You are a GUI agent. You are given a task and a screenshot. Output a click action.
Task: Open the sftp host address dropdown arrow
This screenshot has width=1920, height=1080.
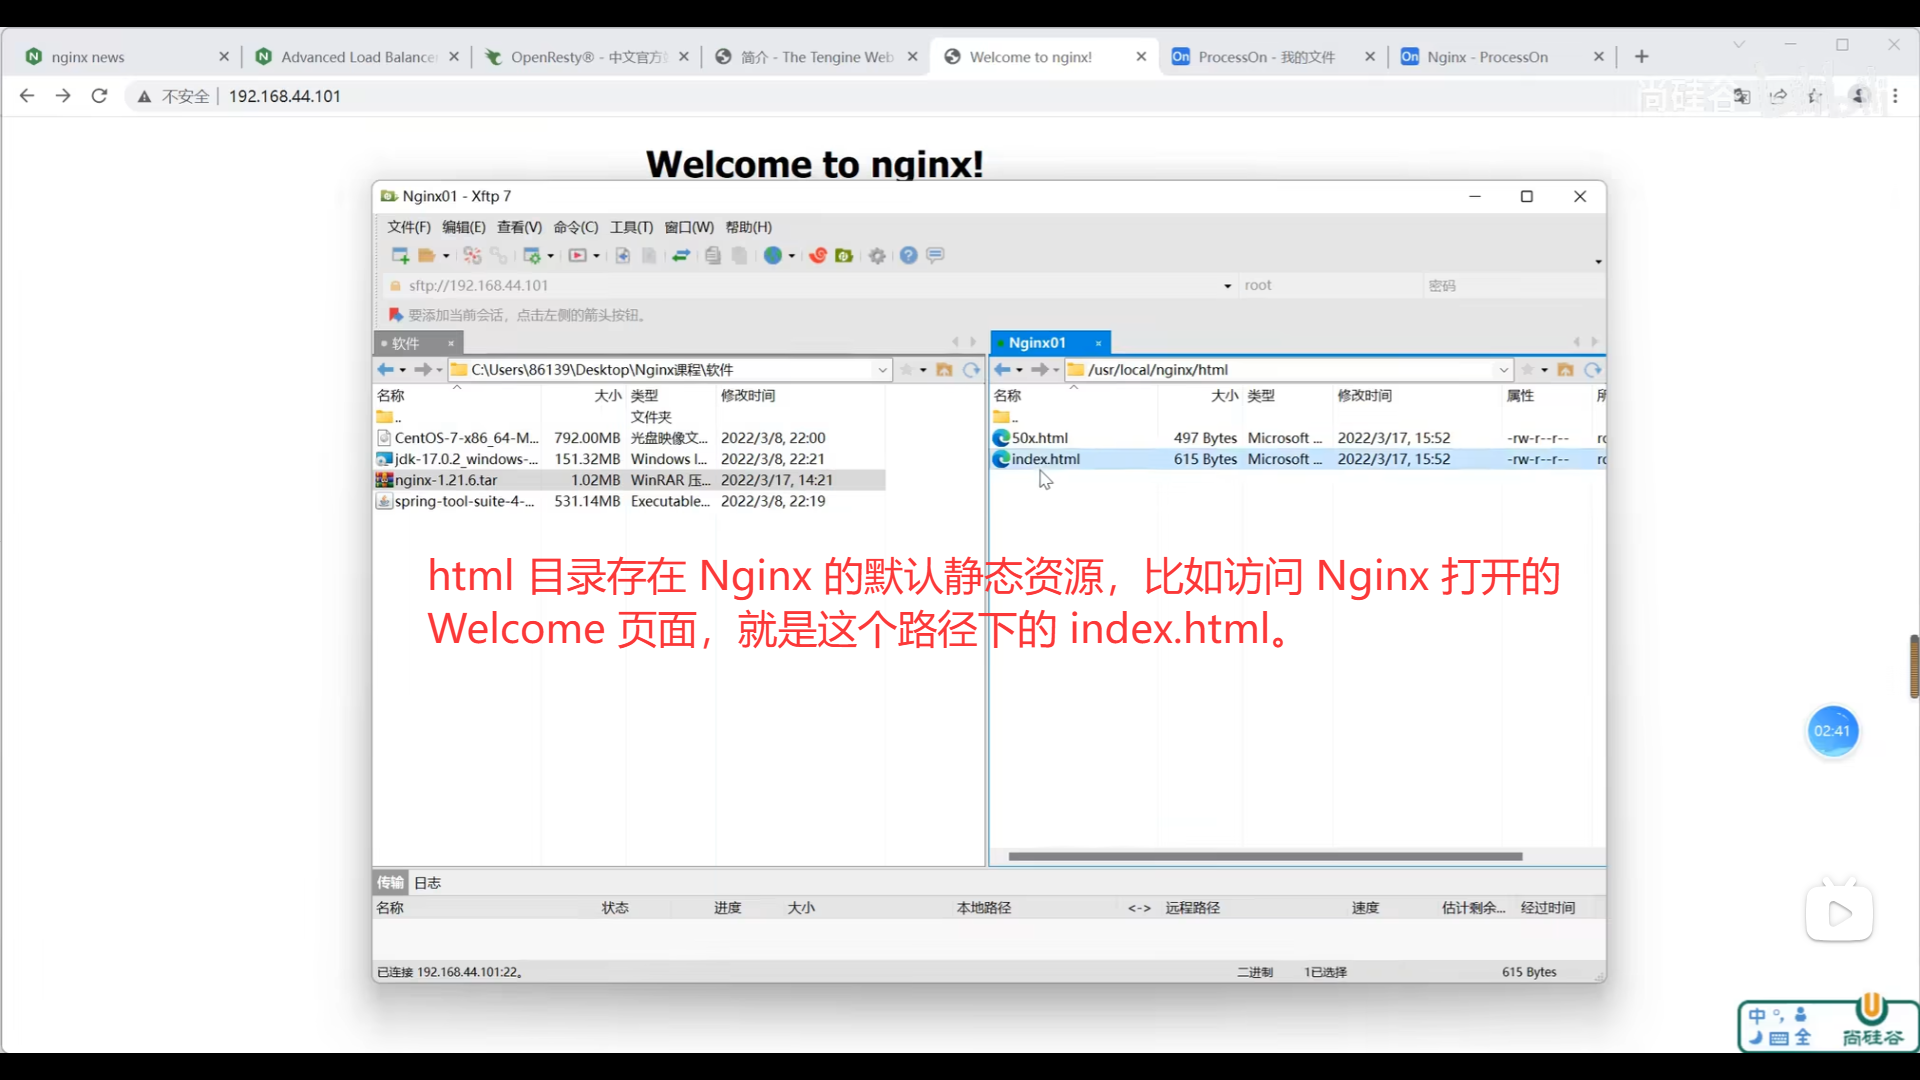[1228, 286]
